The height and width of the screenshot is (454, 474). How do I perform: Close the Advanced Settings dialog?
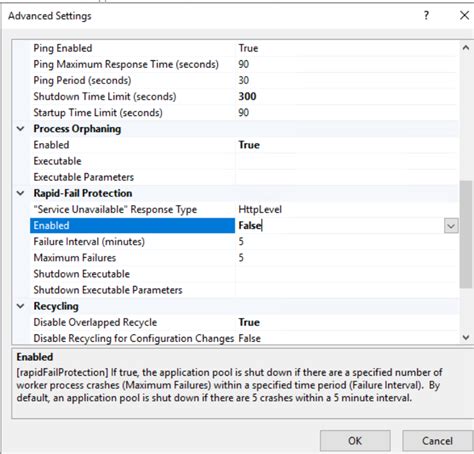pos(464,15)
